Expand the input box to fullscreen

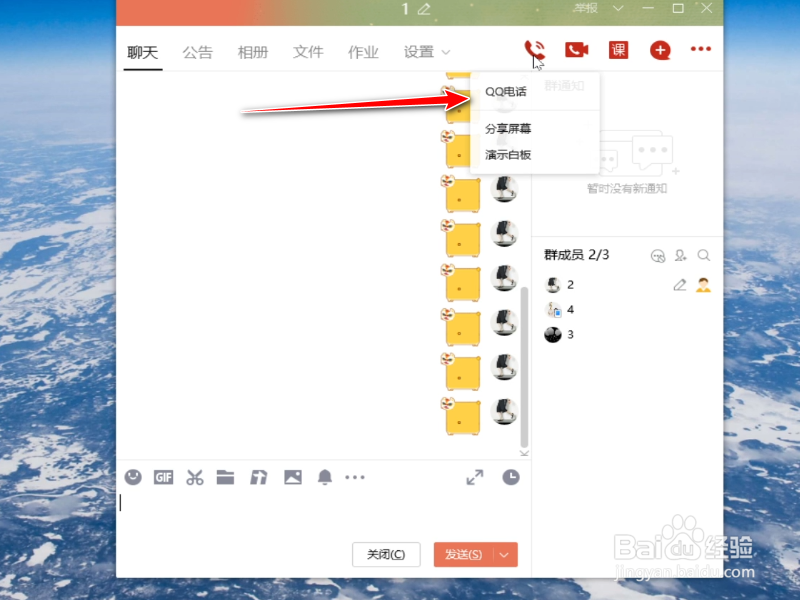(x=474, y=477)
